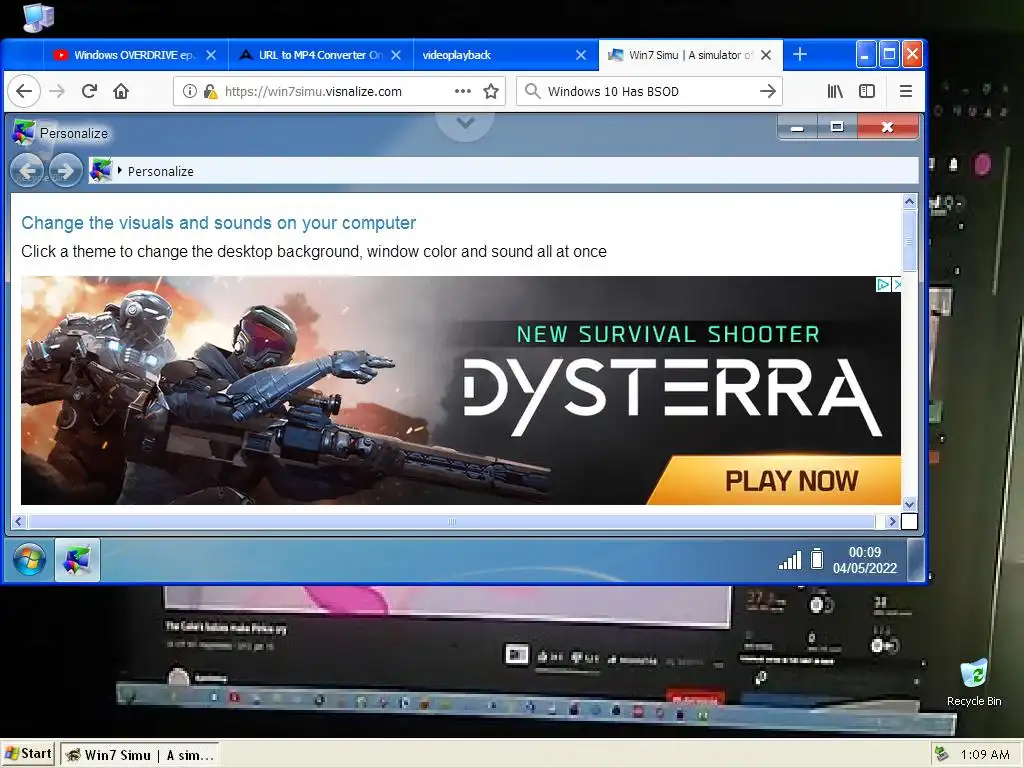This screenshot has height=768, width=1024.
Task: Click the Show desktop strip in simulator
Action: click(x=916, y=560)
